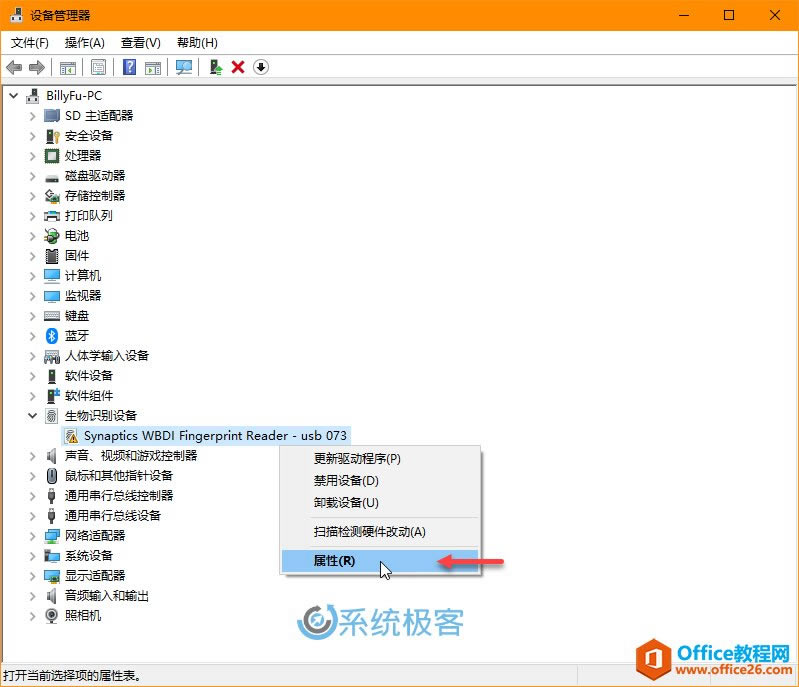799x687 pixels.
Task: Click the update driver toolbar icon
Action: (x=216, y=67)
